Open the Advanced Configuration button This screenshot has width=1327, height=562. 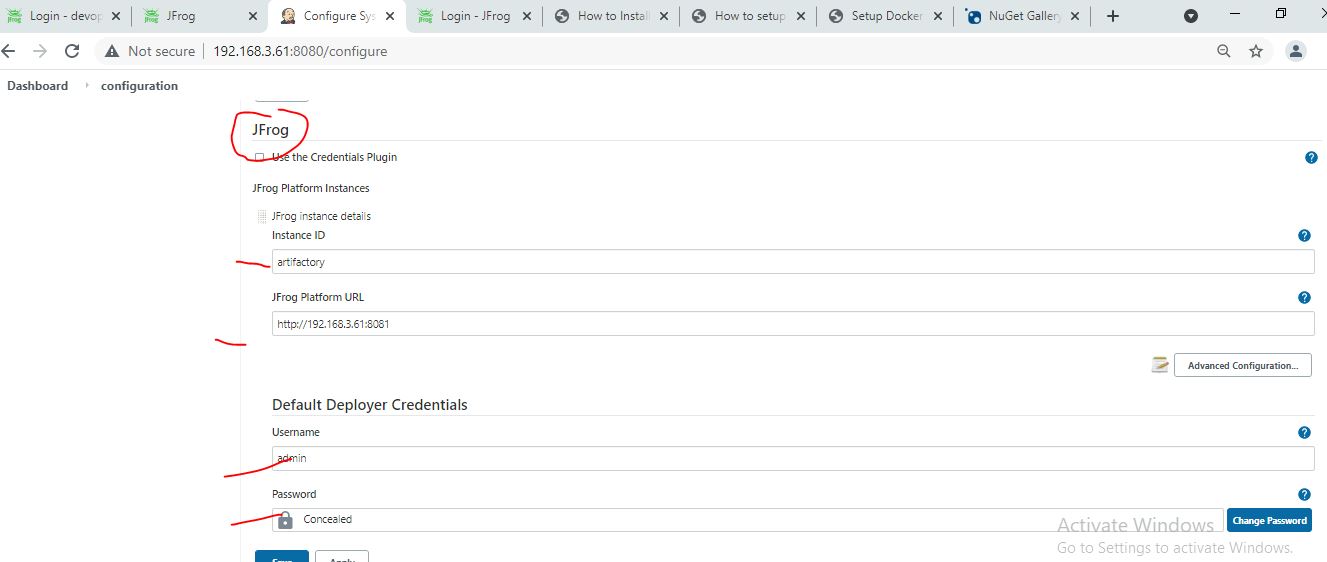pos(1242,365)
